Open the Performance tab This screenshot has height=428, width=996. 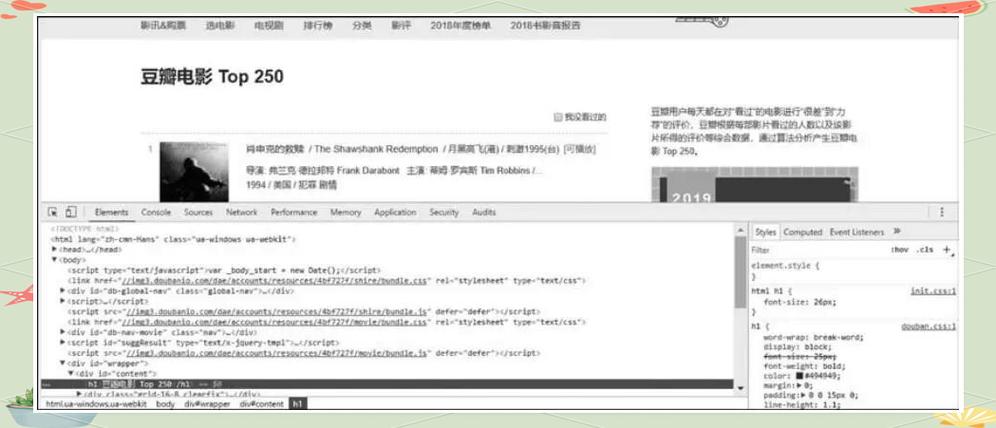[x=293, y=212]
